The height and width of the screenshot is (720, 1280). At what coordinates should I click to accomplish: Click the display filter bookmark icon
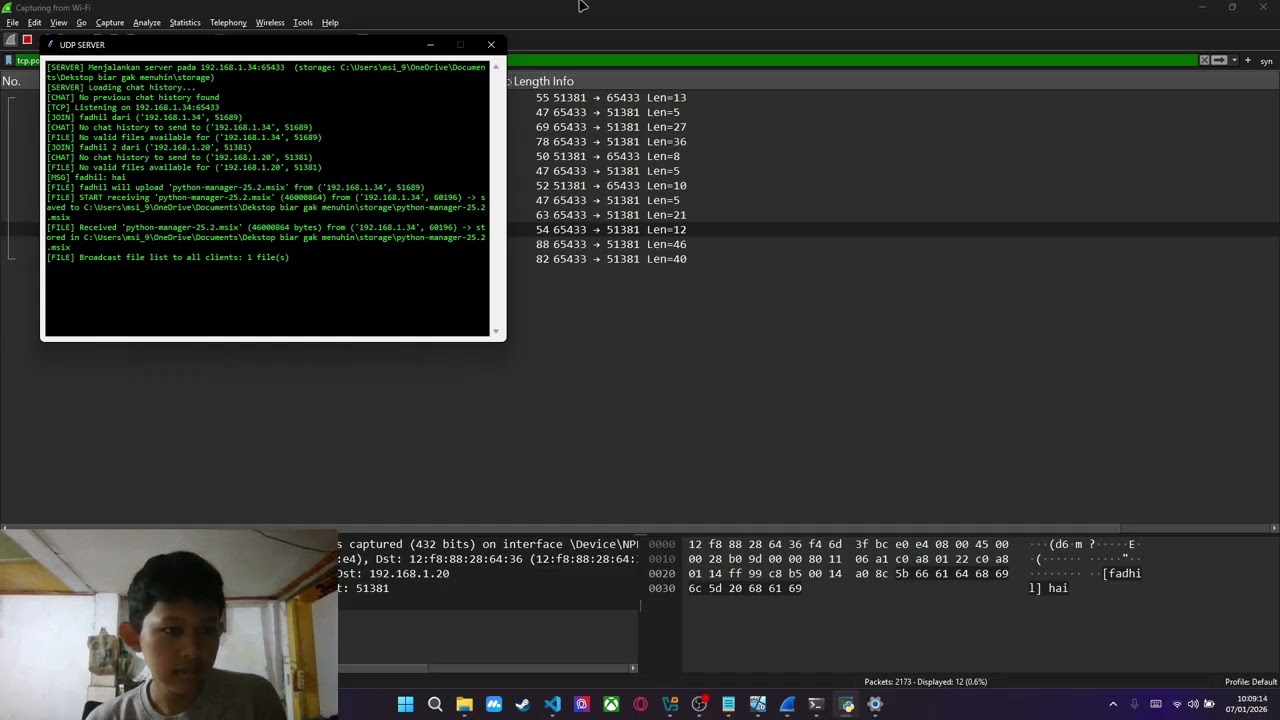point(9,61)
